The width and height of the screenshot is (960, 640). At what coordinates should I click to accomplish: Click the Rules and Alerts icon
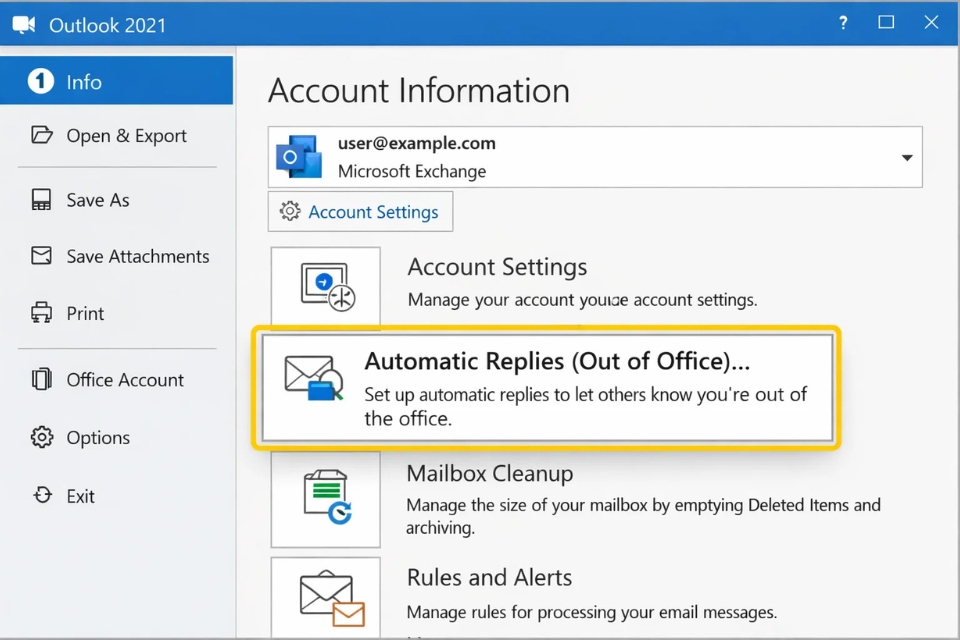[x=325, y=600]
